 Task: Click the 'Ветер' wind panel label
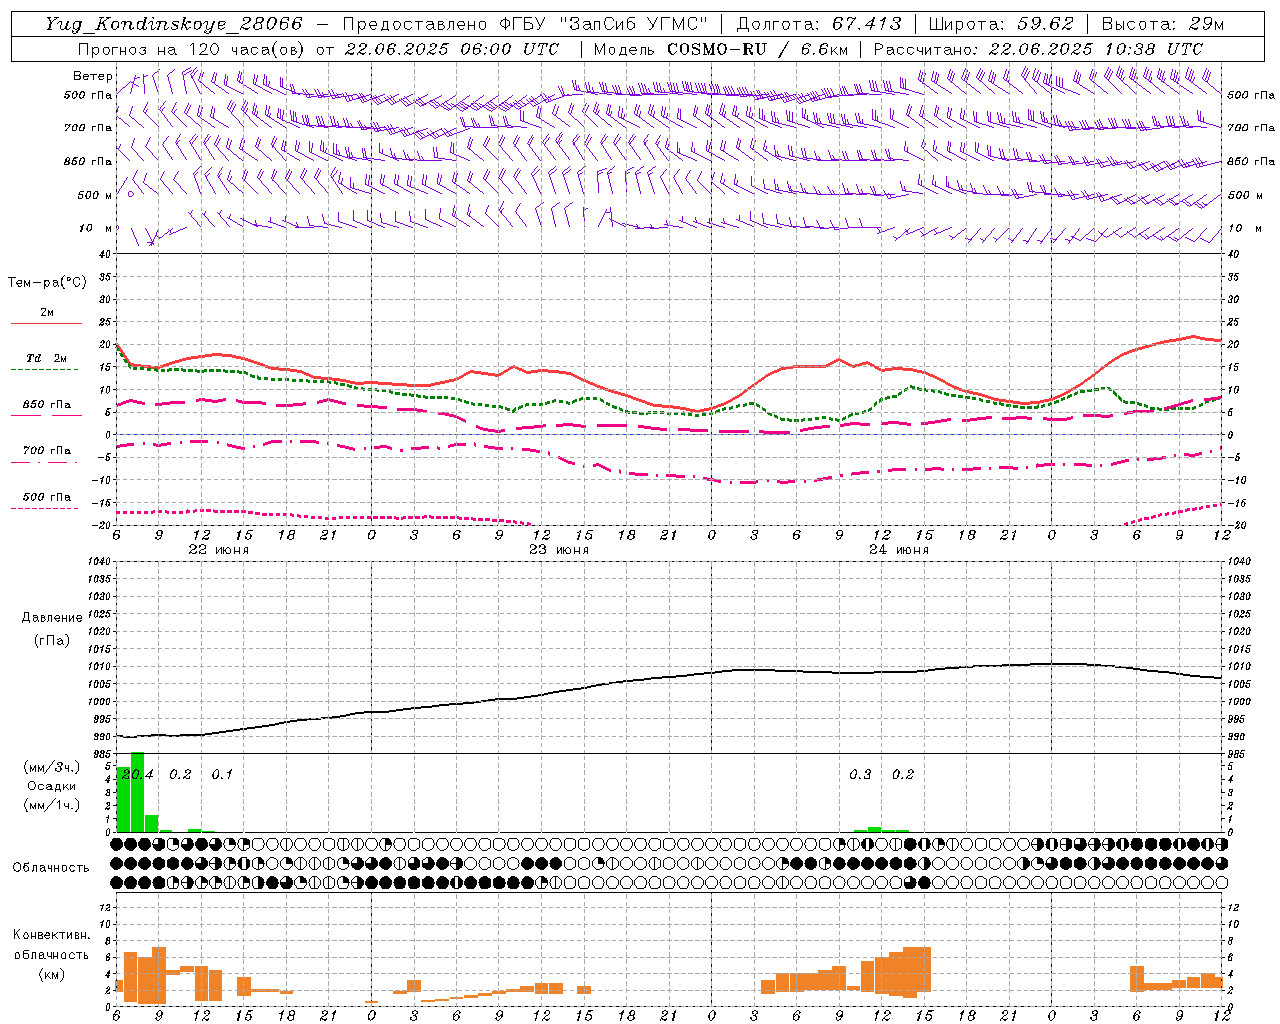[92, 76]
